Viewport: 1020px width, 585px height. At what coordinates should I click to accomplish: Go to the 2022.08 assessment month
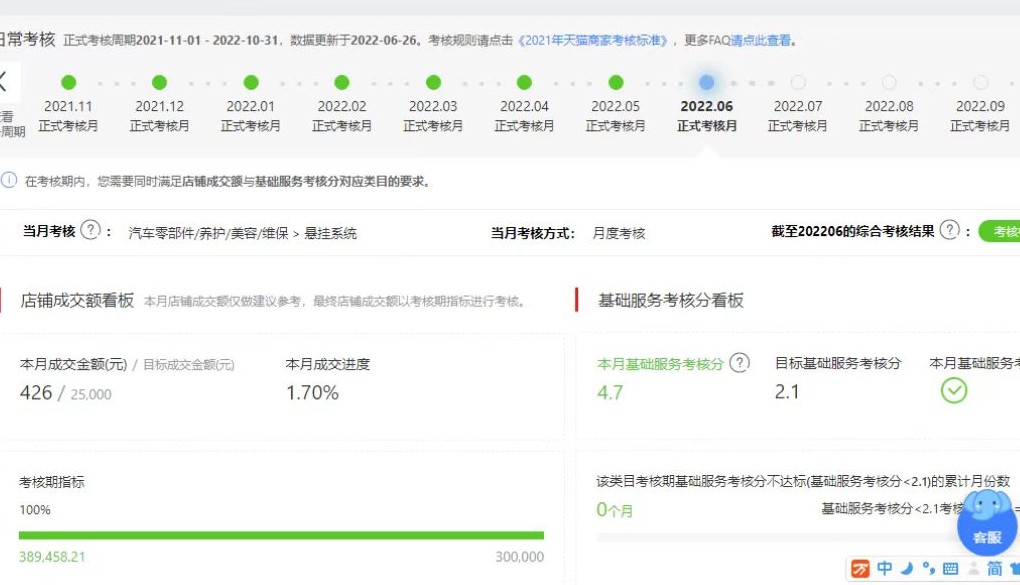coord(889,83)
